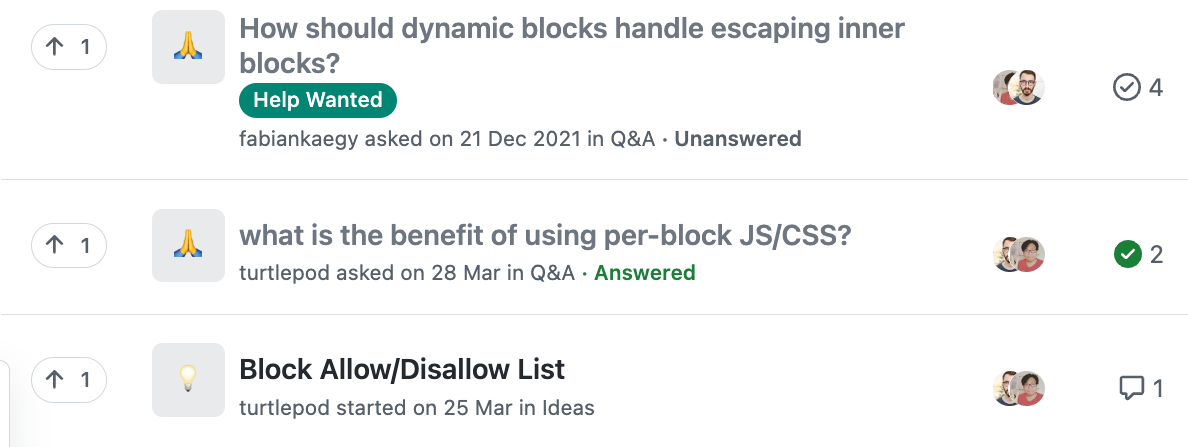Filter by the Help Wanted label
Screen dimensions: 1188x447
(318, 100)
